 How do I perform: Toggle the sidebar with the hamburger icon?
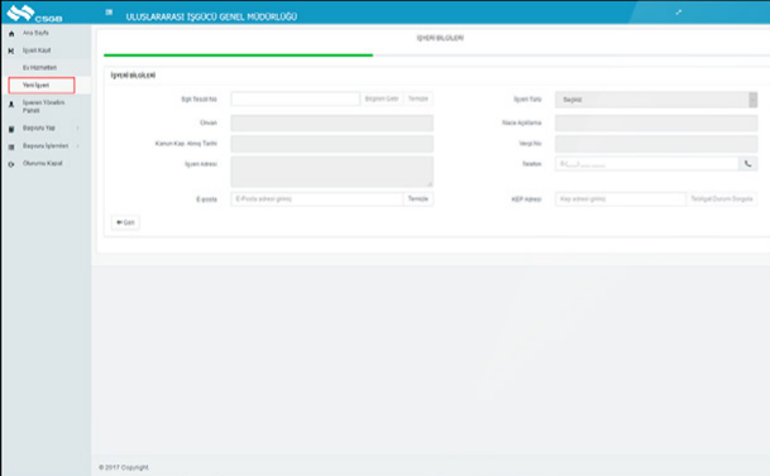tap(109, 13)
